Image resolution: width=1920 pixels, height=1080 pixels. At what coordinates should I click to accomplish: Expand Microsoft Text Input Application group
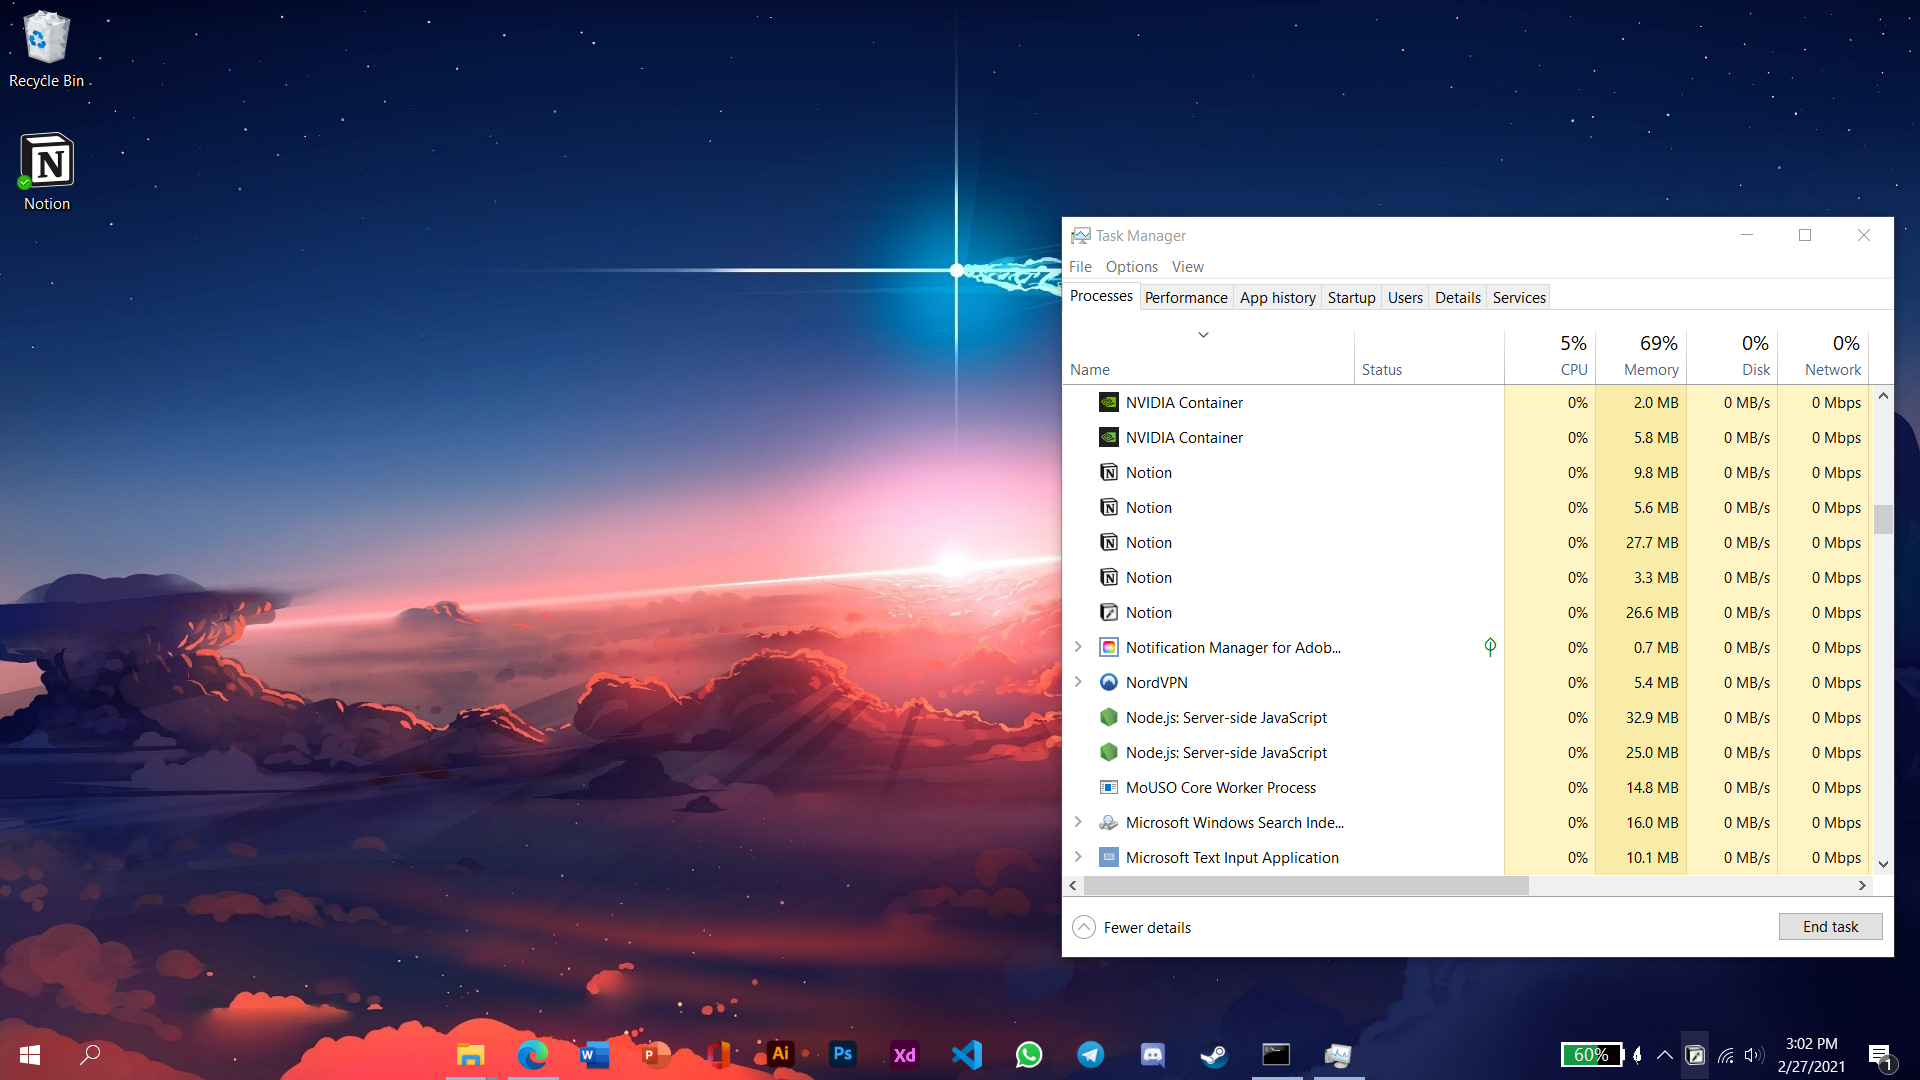pyautogui.click(x=1078, y=857)
